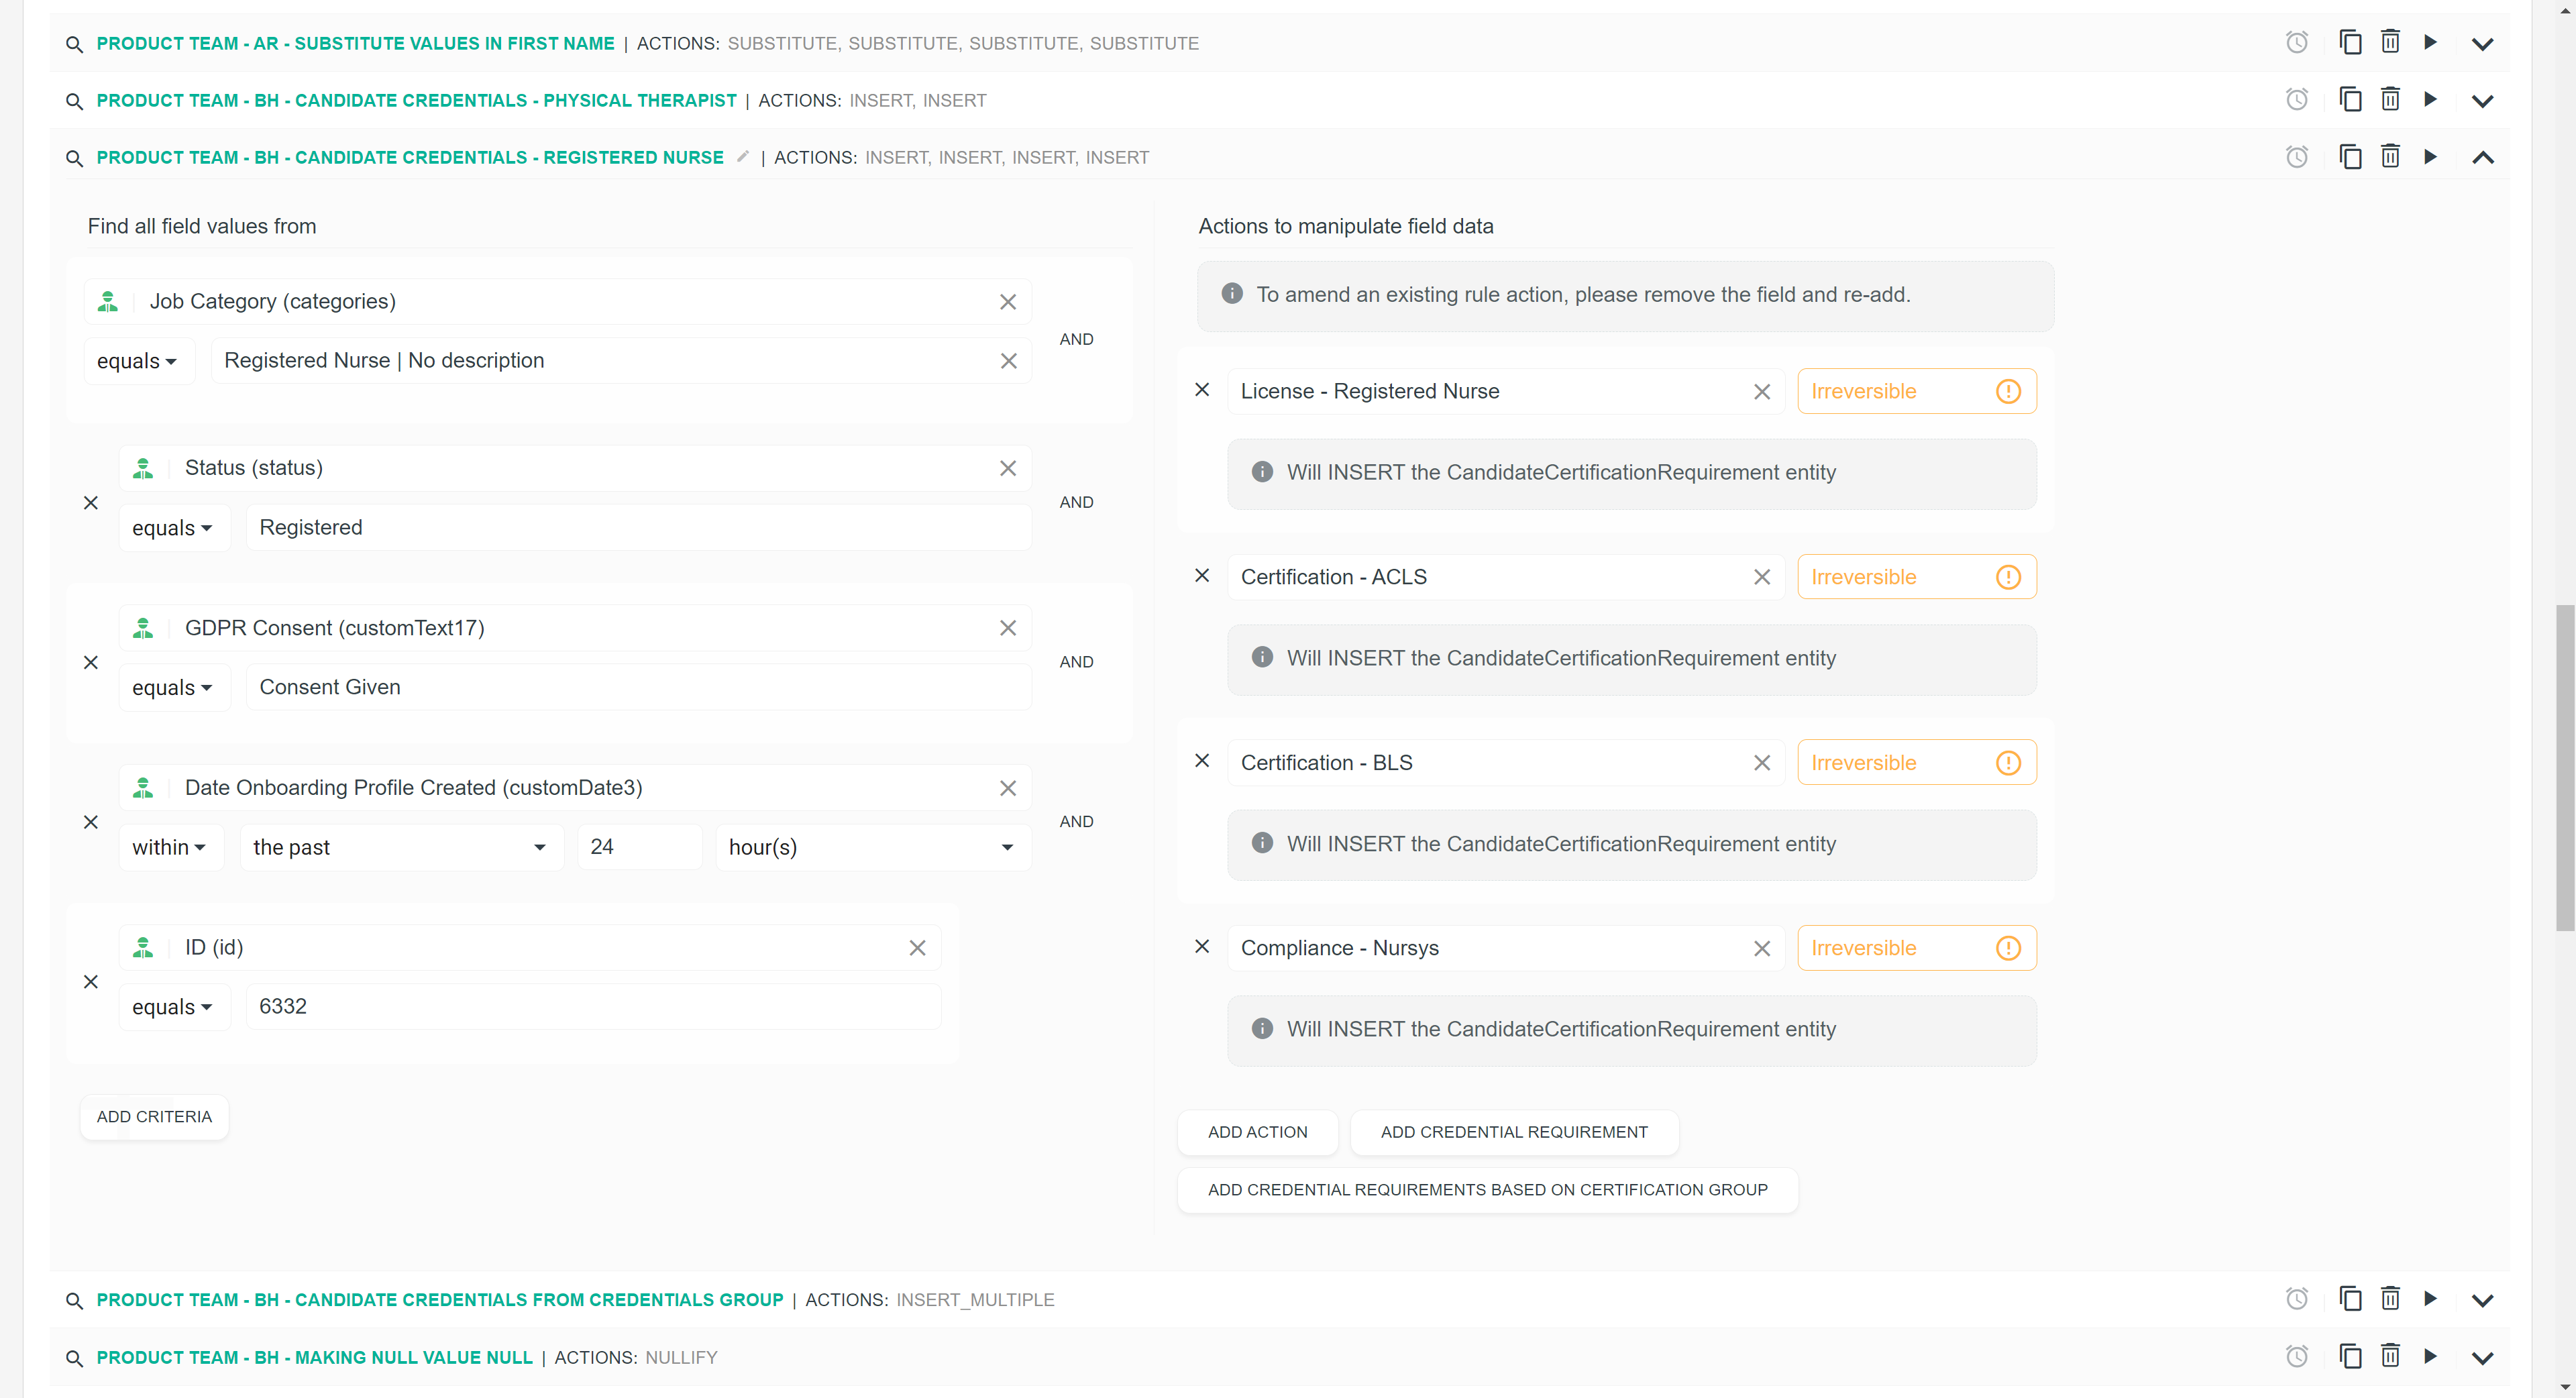Expand the AR Substitute Values in First Name rule

2483,44
